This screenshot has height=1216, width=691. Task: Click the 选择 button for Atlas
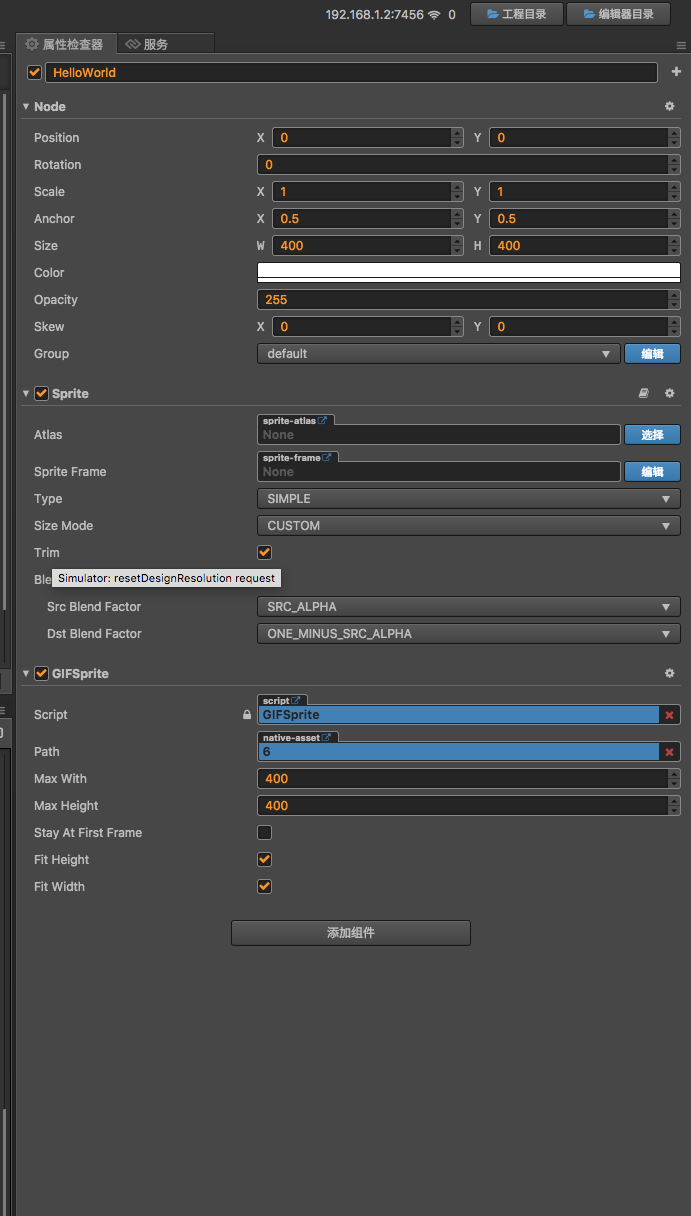tap(652, 435)
